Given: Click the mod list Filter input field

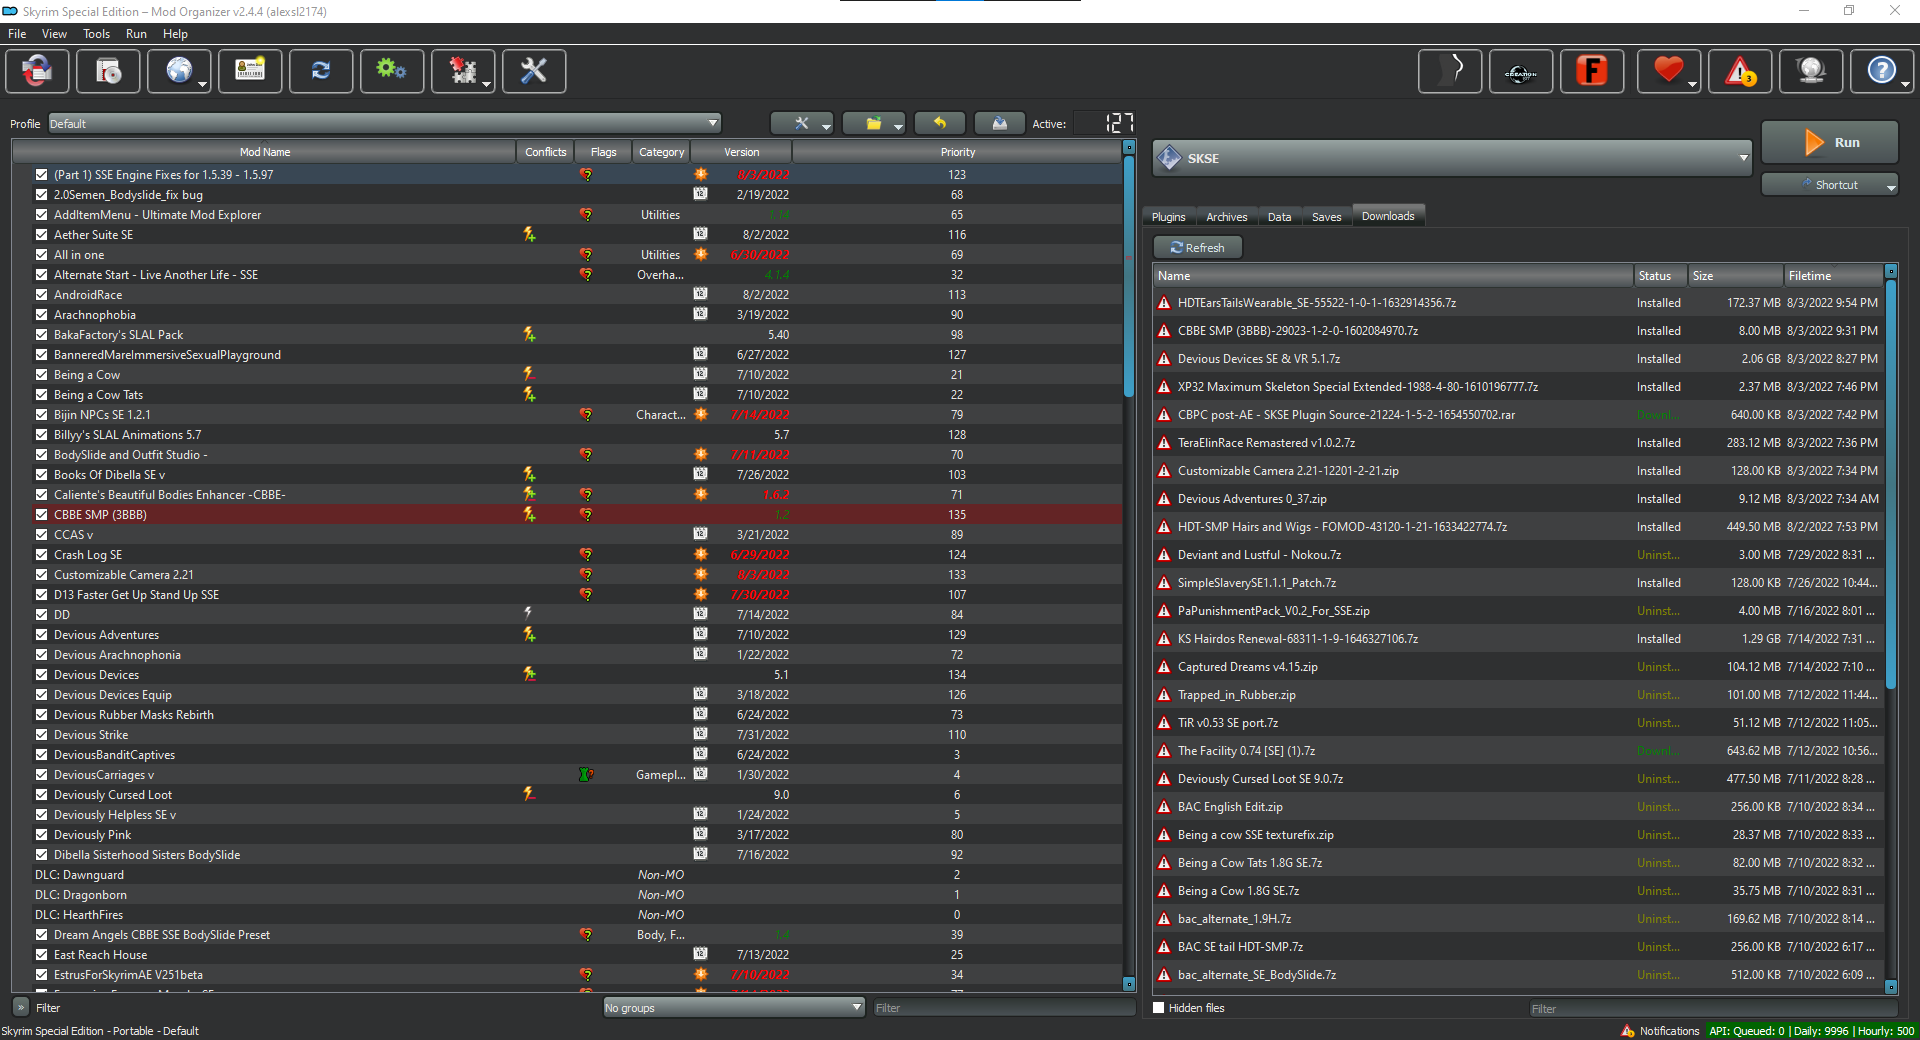Looking at the screenshot, I should (x=1003, y=1008).
